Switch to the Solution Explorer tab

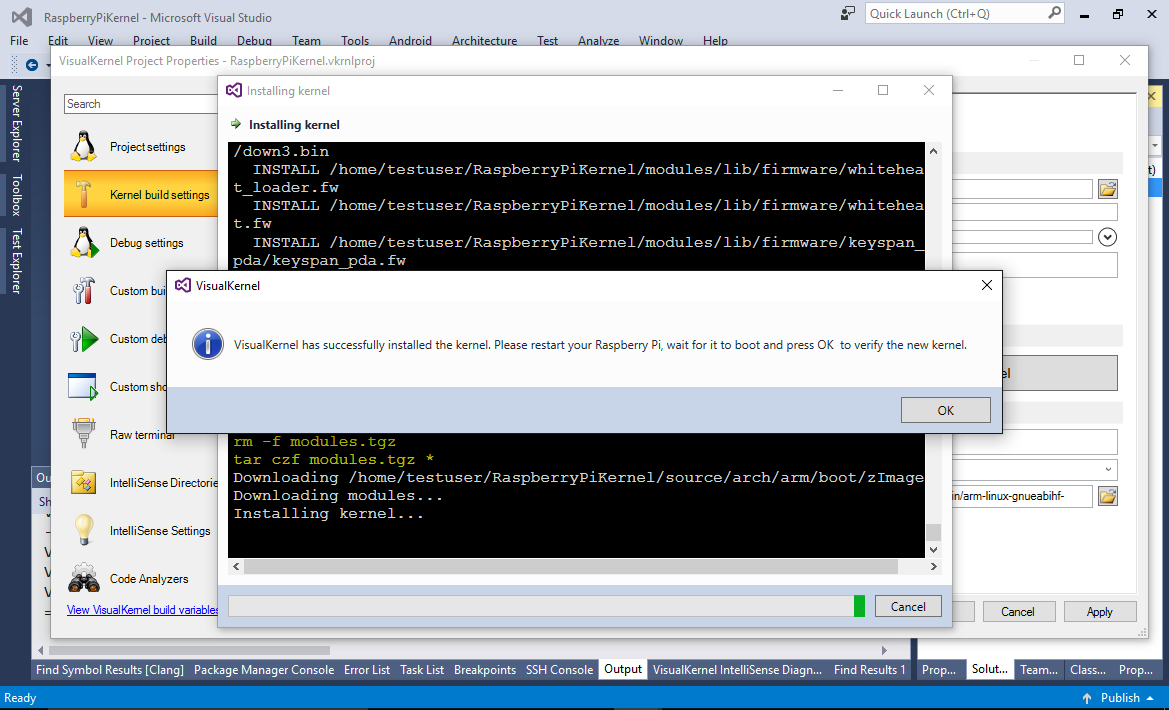coord(989,670)
